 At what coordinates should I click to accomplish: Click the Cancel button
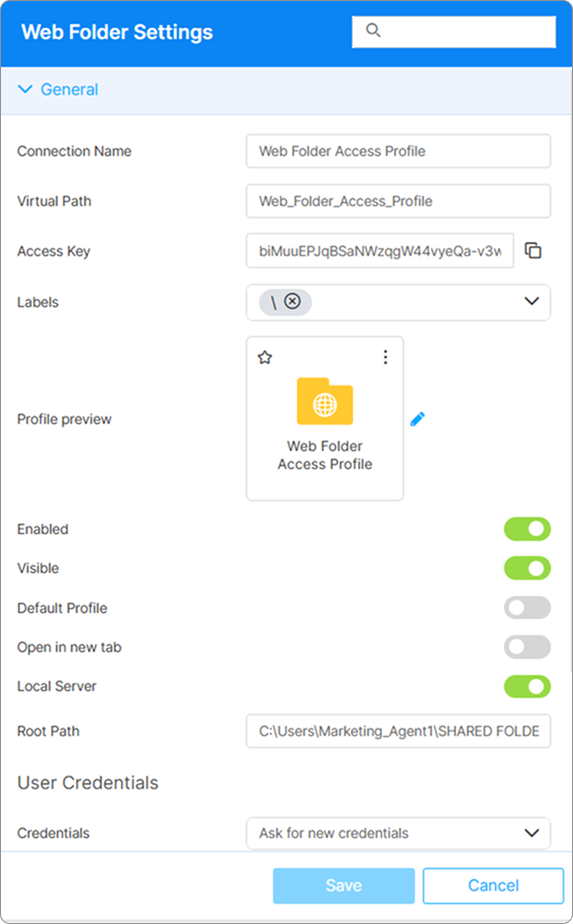[x=493, y=885]
